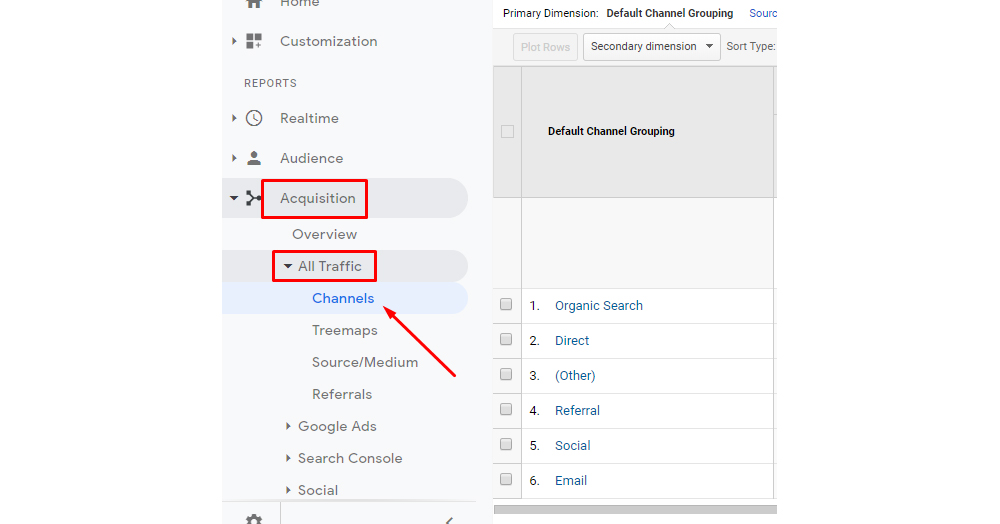Click the Audience person icon
The image size is (1000, 524).
(x=254, y=158)
